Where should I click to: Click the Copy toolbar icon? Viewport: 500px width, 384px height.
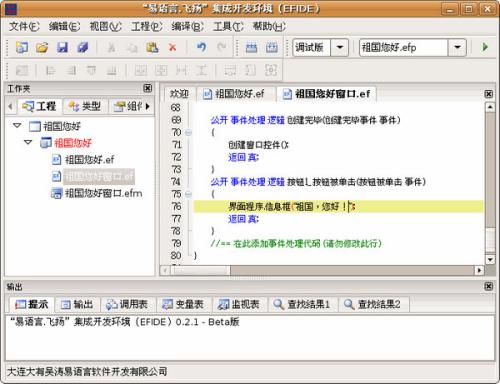tap(132, 47)
